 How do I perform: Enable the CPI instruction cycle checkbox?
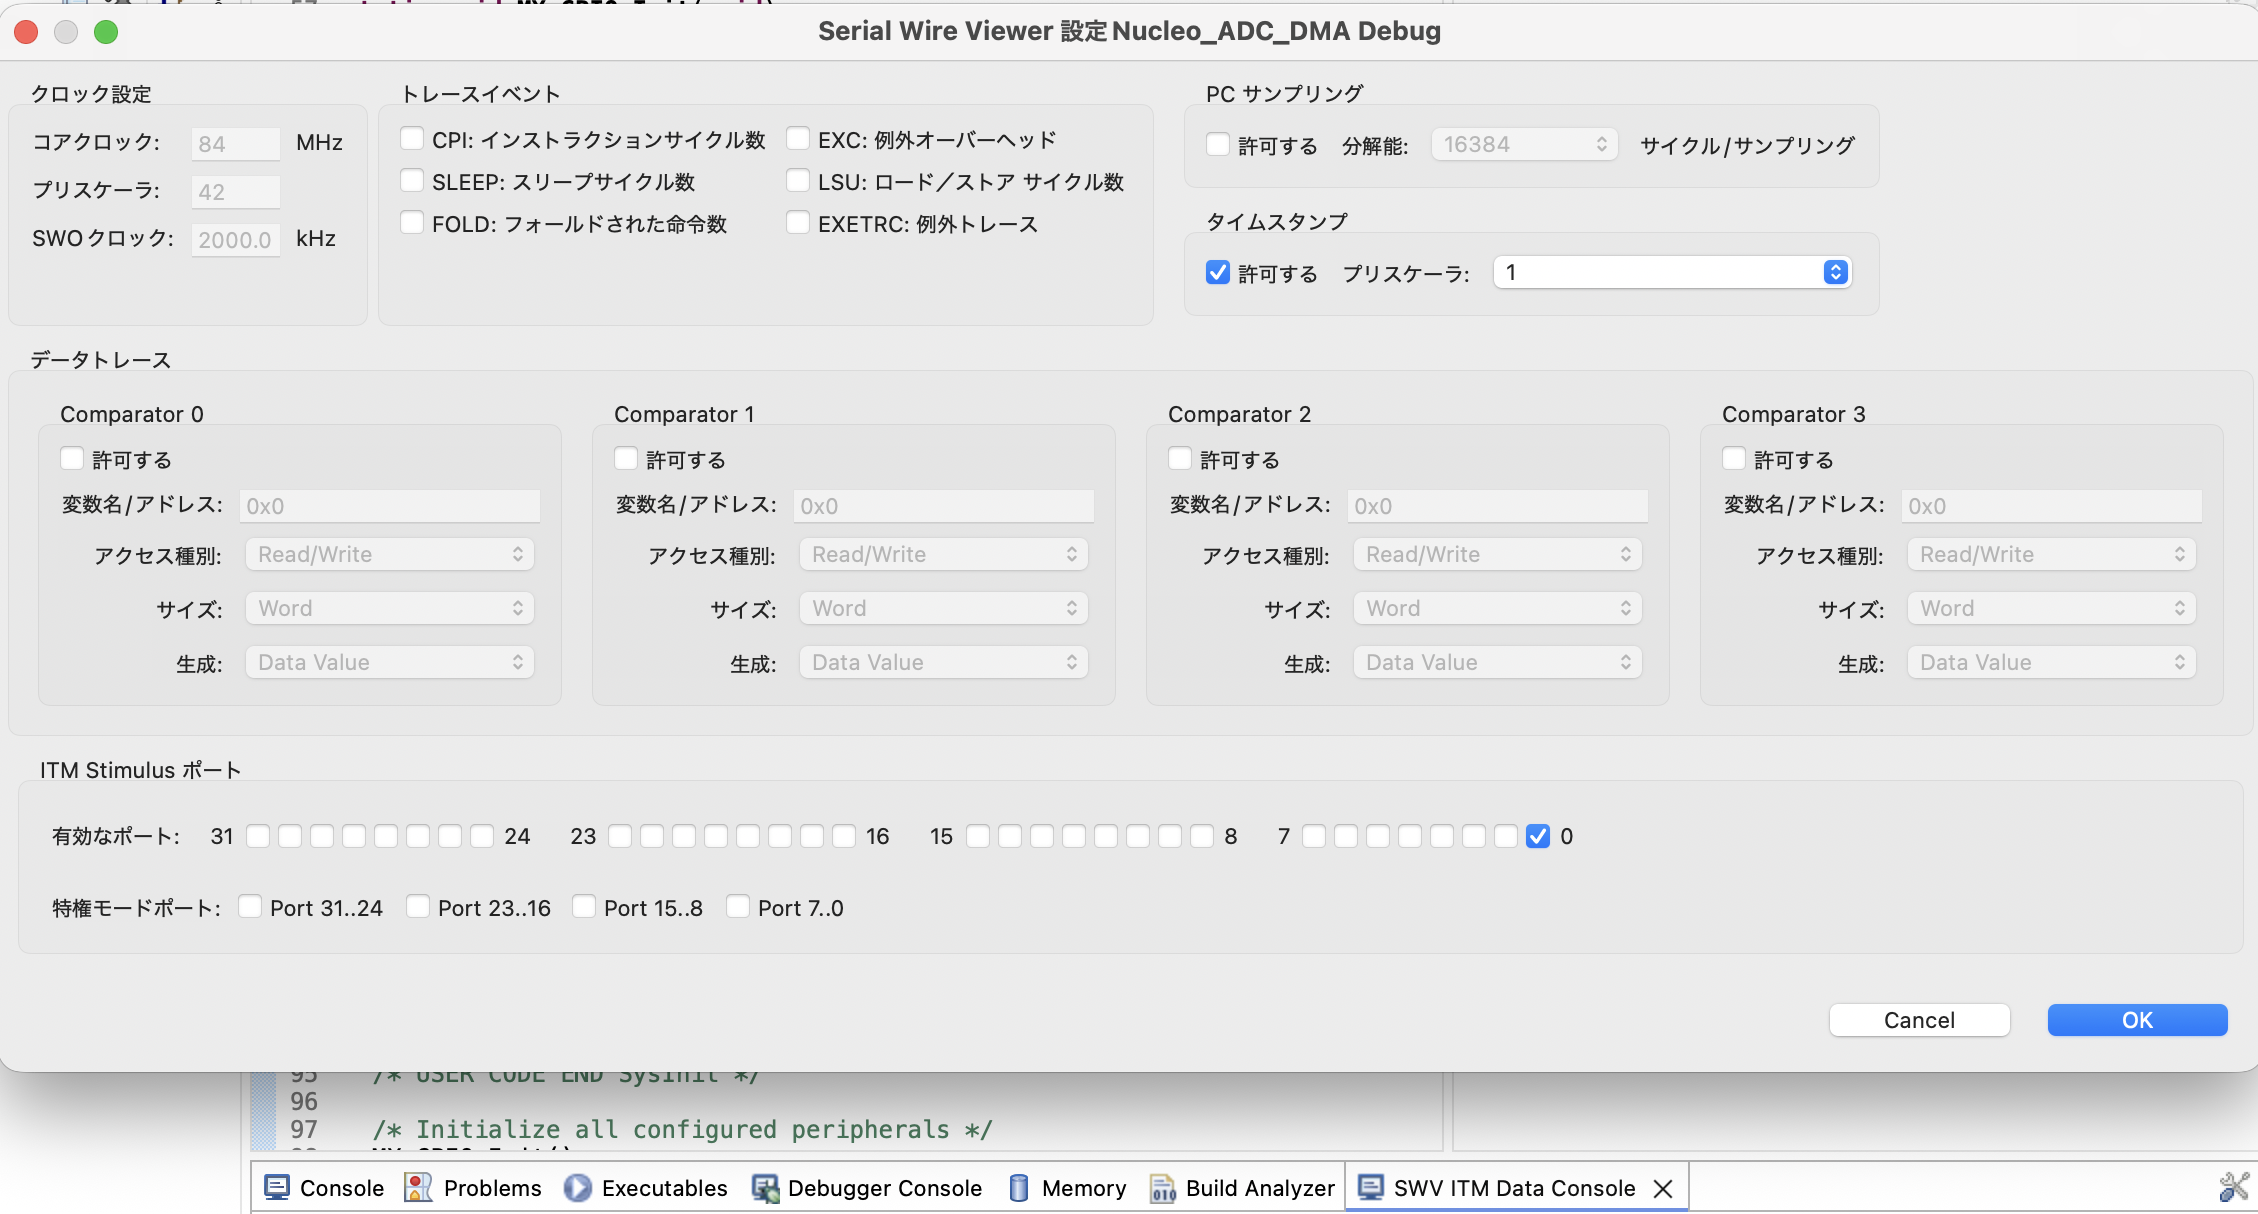pyautogui.click(x=412, y=138)
